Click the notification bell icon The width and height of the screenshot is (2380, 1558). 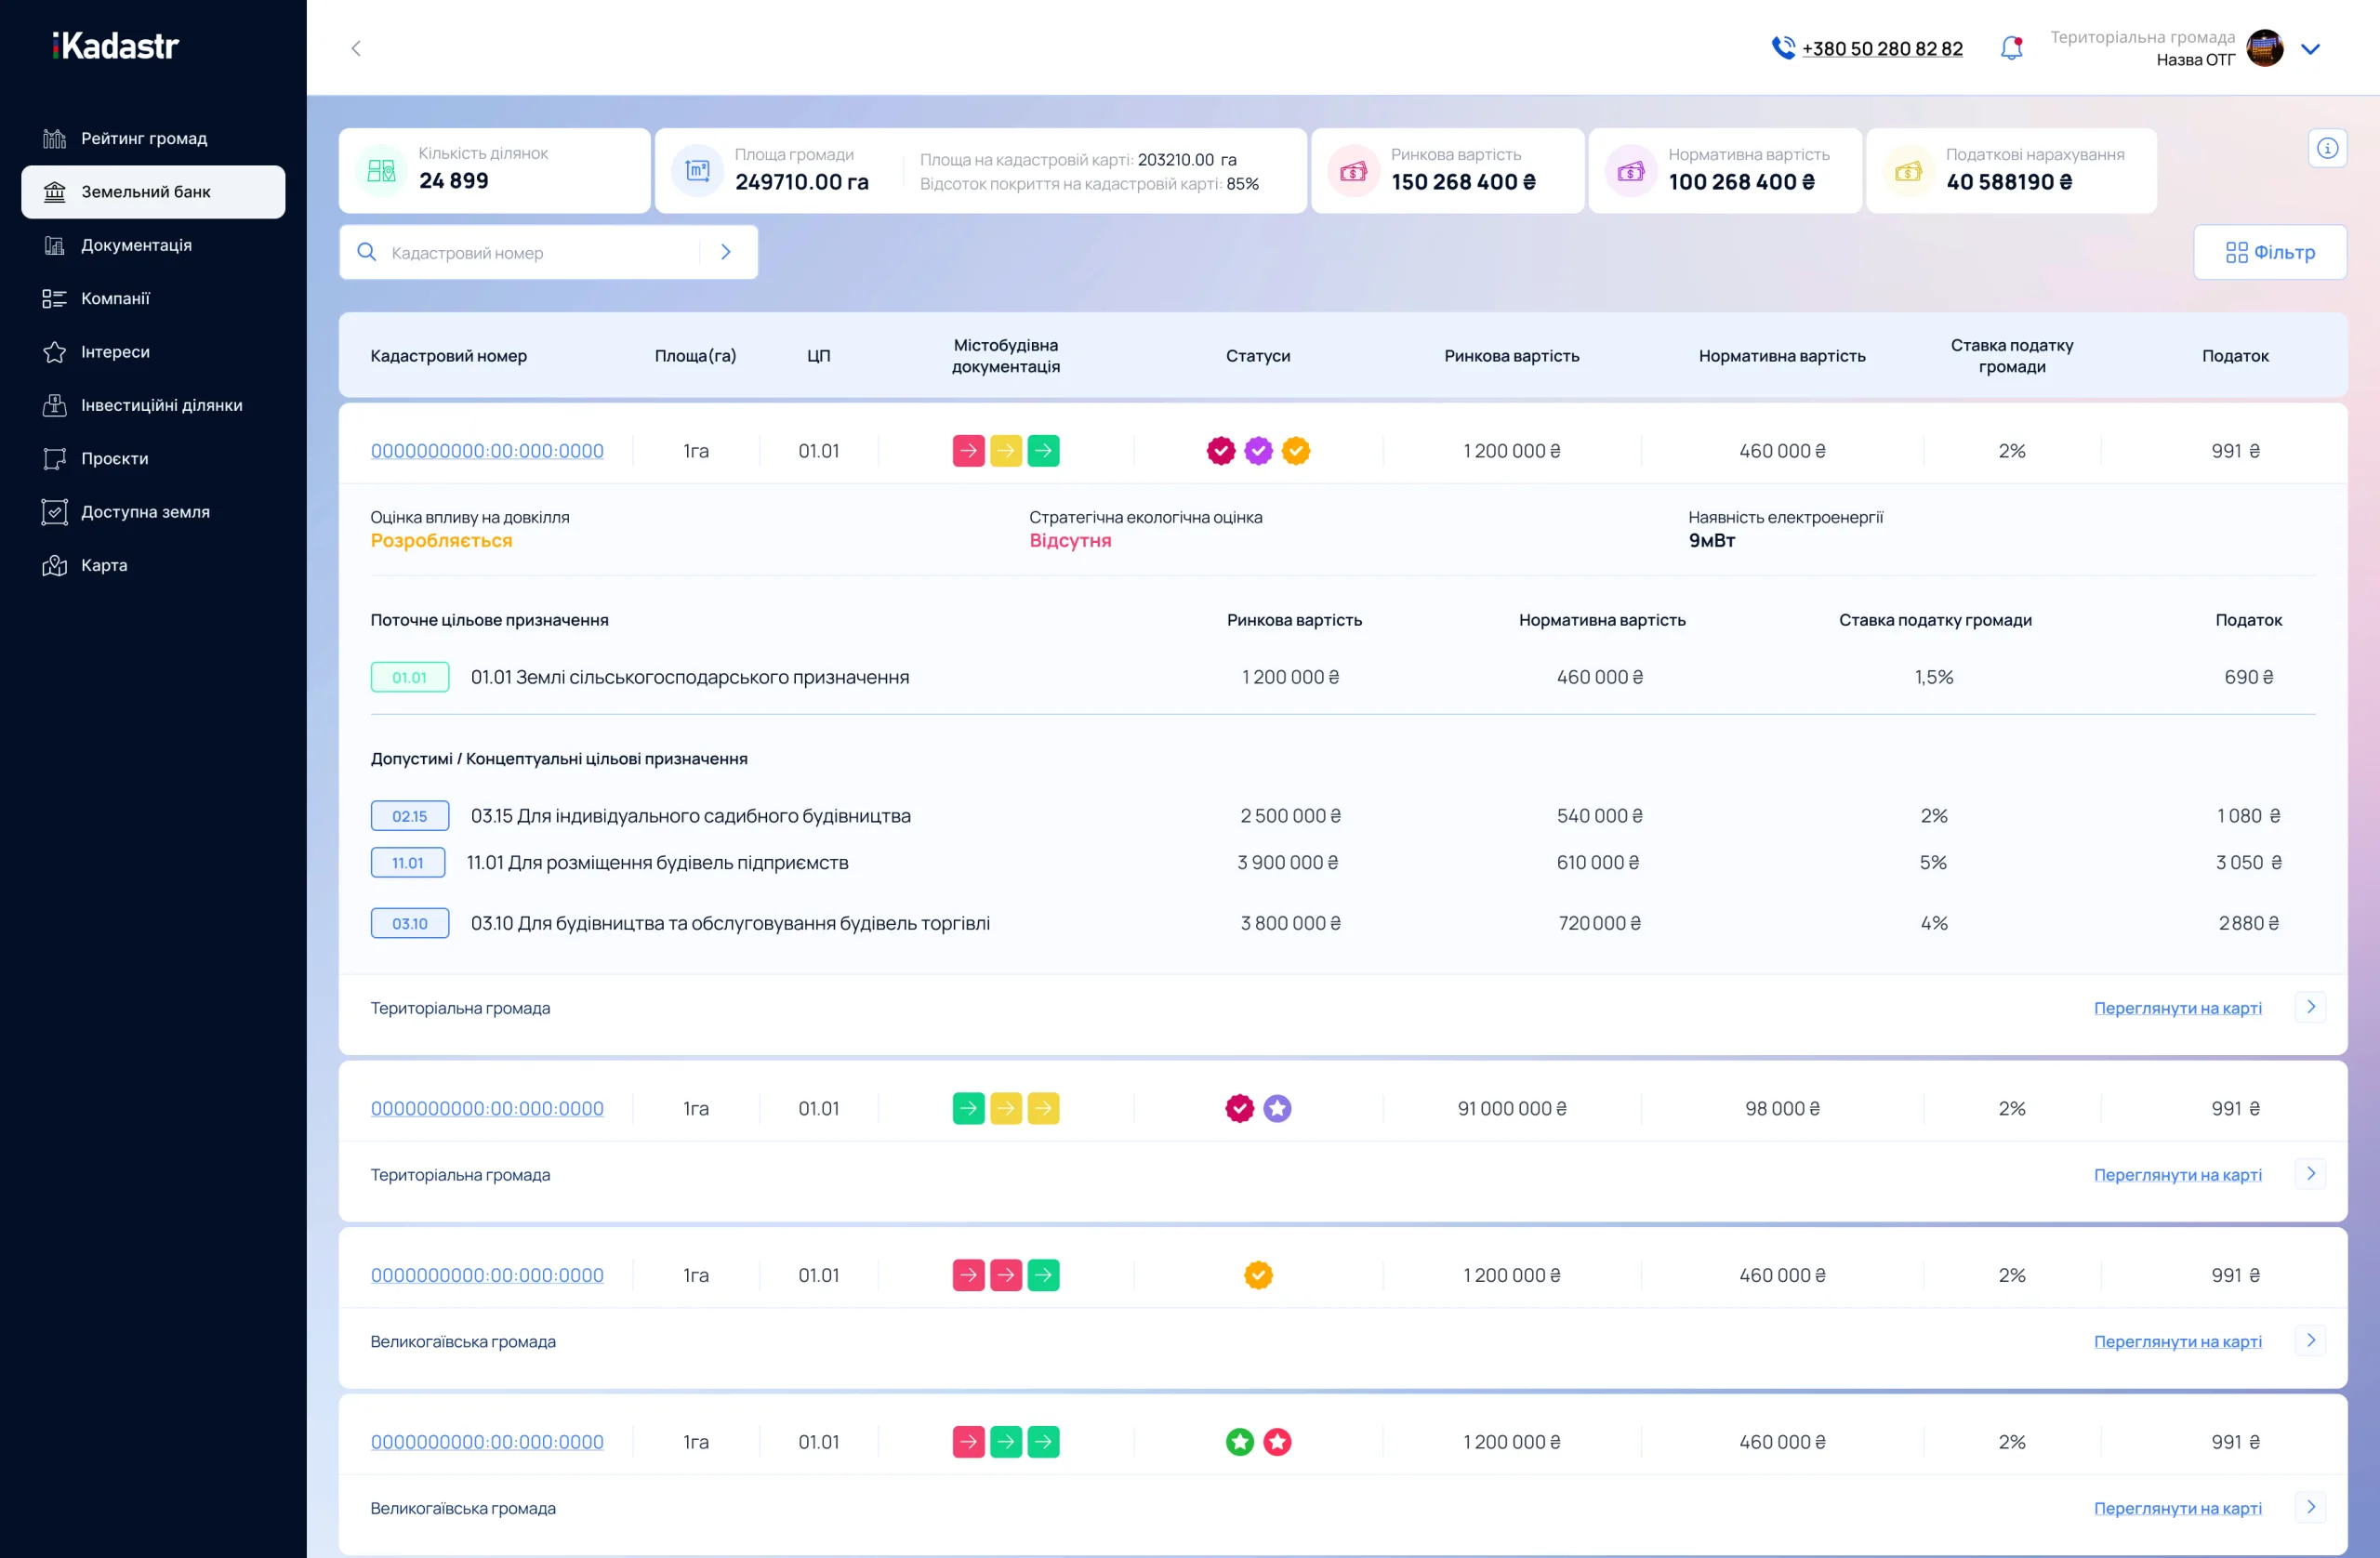(2011, 48)
